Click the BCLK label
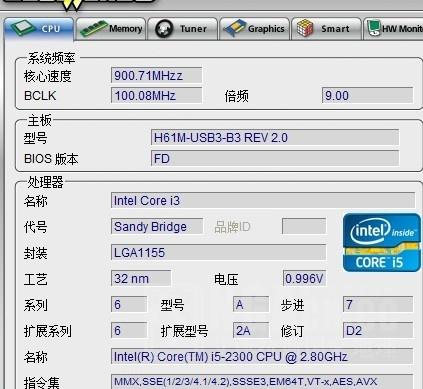The image size is (423, 389). (x=40, y=96)
